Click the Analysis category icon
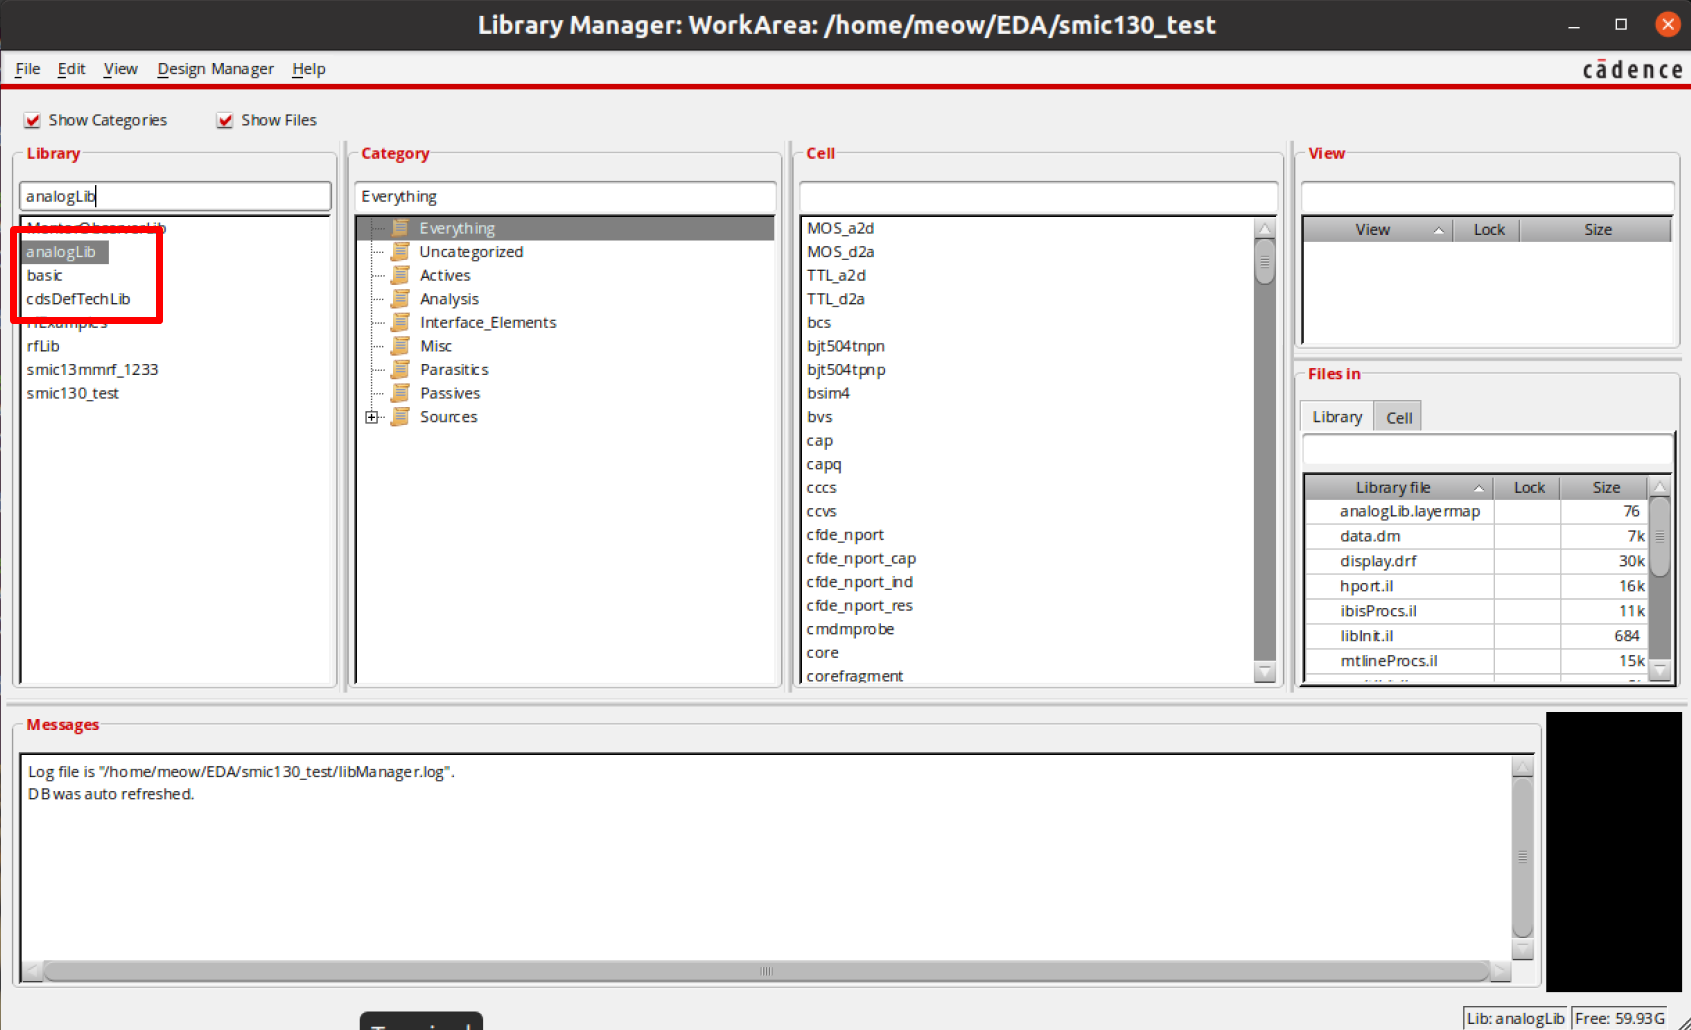The height and width of the screenshot is (1030, 1691). (x=399, y=298)
